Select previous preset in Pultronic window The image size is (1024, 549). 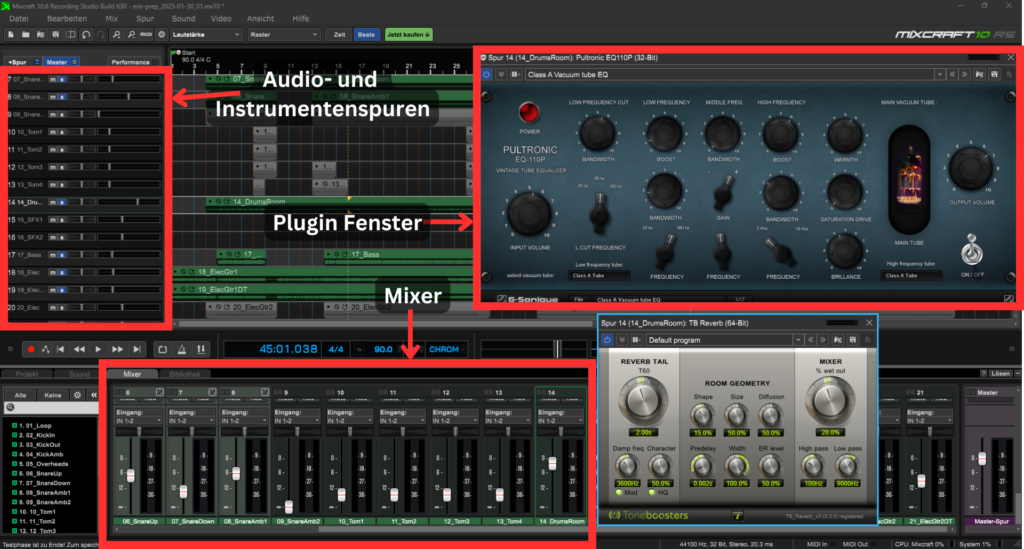(x=953, y=74)
